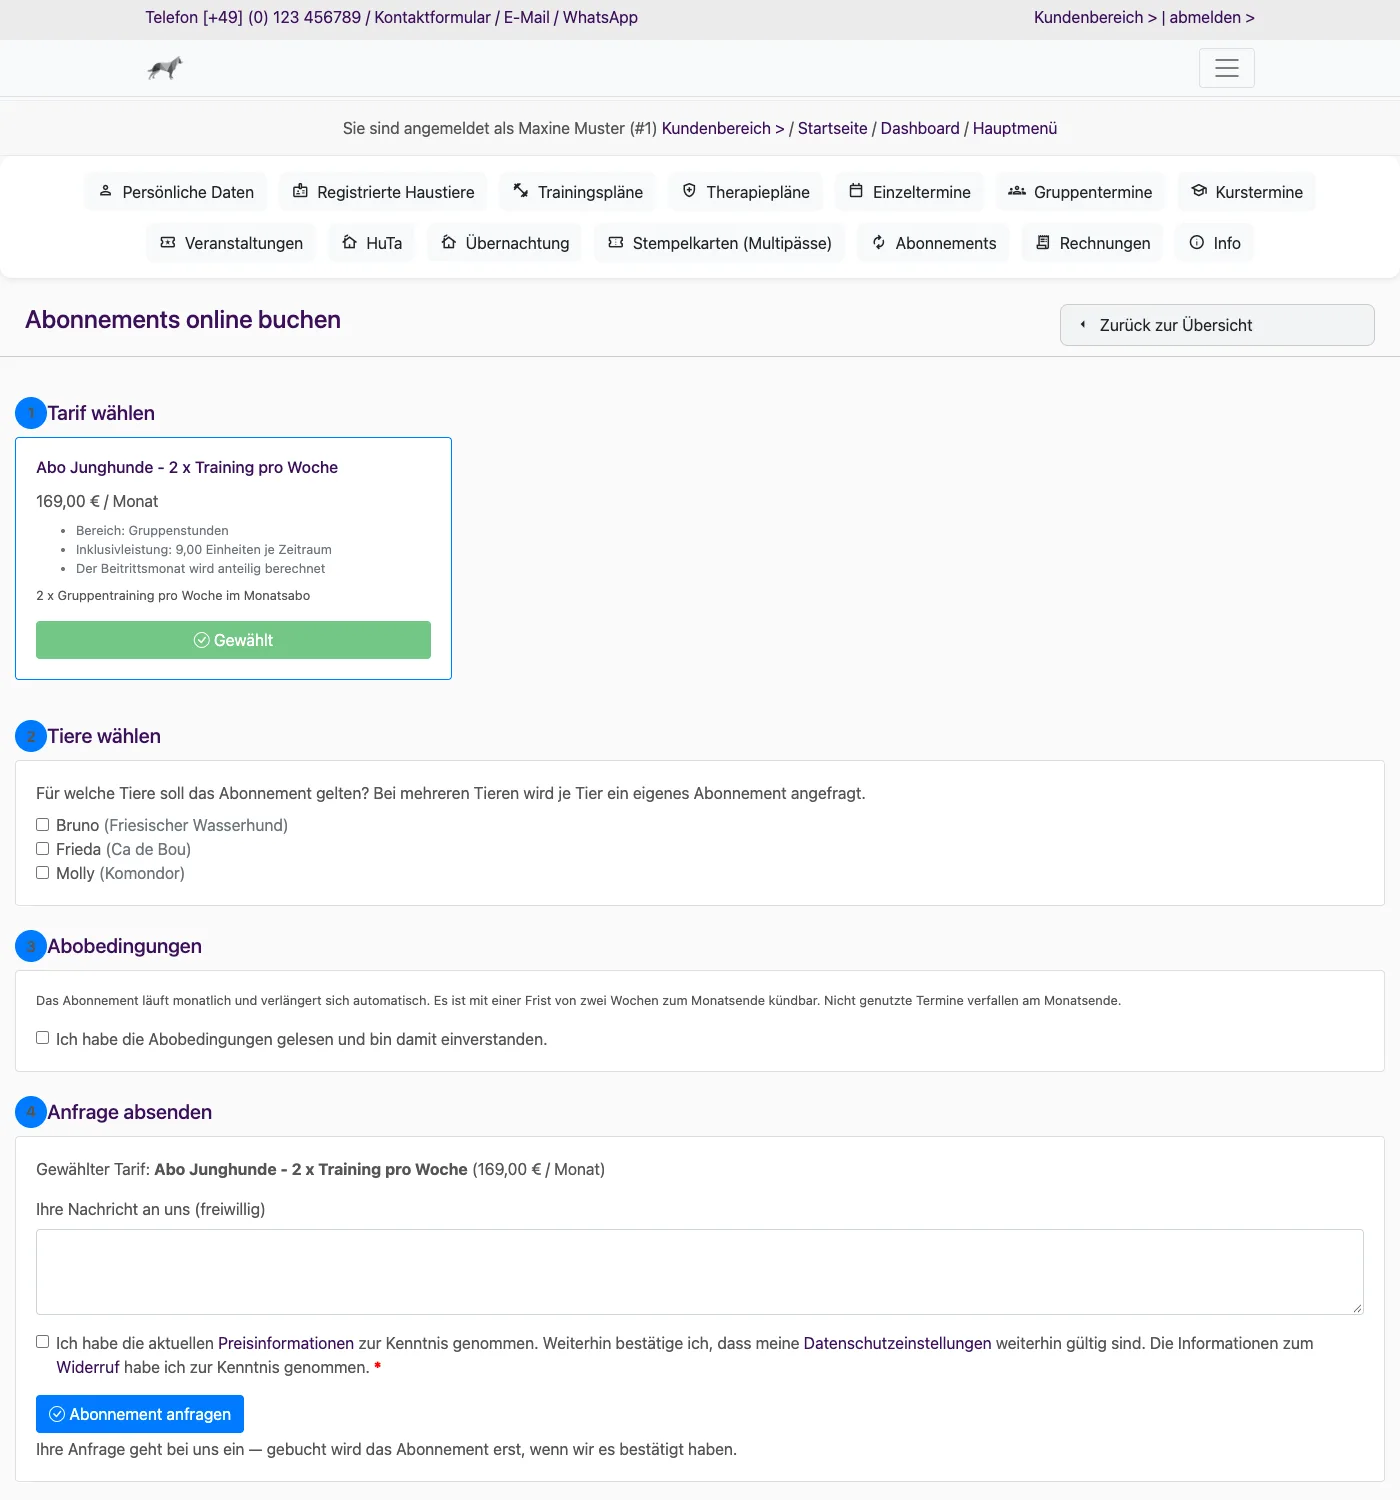Check the Bruno (Friesischer Wasserhund) checkbox
Image resolution: width=1400 pixels, height=1500 pixels.
(43, 825)
